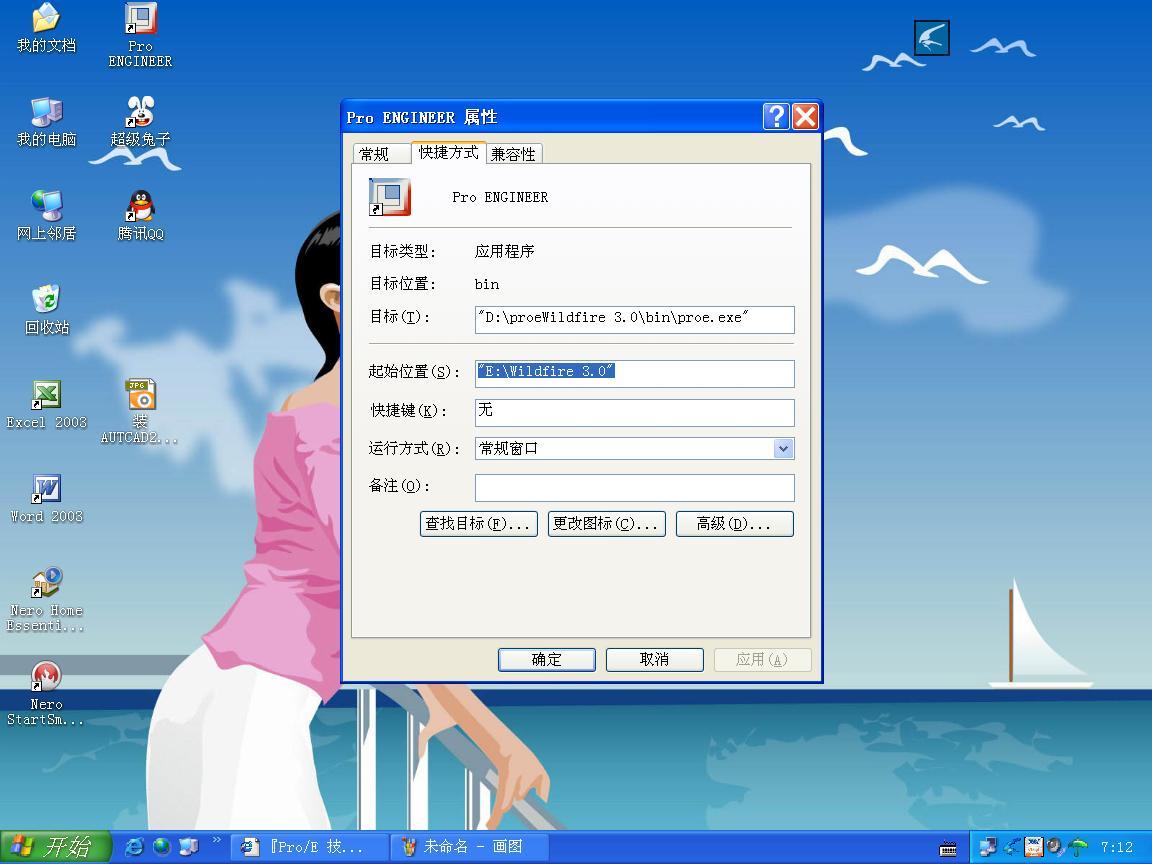Screen dimensions: 1152x864
Task: Select the Word 2003 shortcut icon
Action: 46,499
